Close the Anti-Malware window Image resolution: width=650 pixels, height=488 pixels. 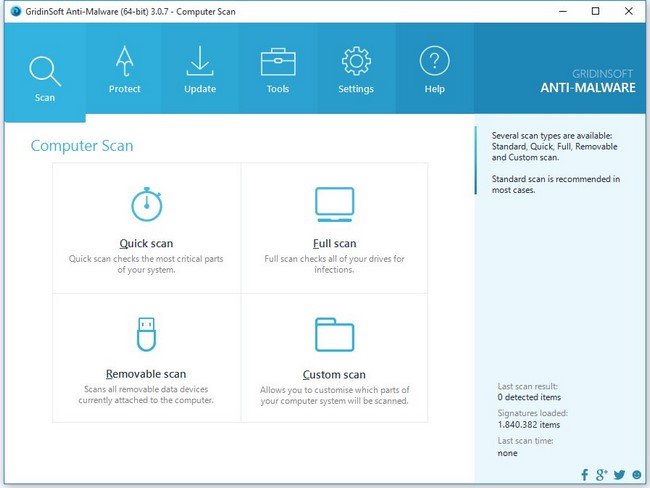(x=628, y=11)
